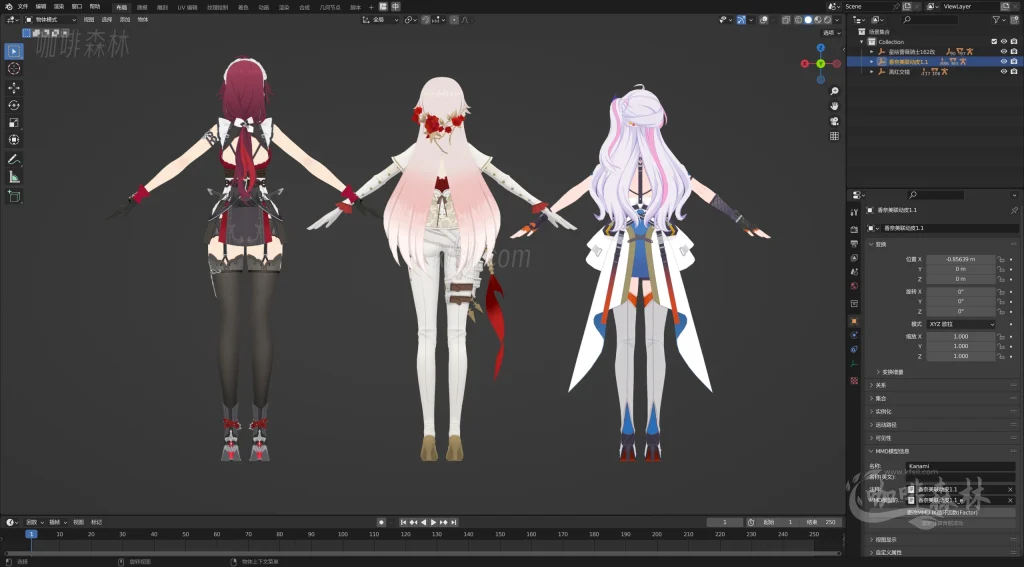Activate the 3D cursor tool
The image size is (1024, 567).
click(14, 69)
